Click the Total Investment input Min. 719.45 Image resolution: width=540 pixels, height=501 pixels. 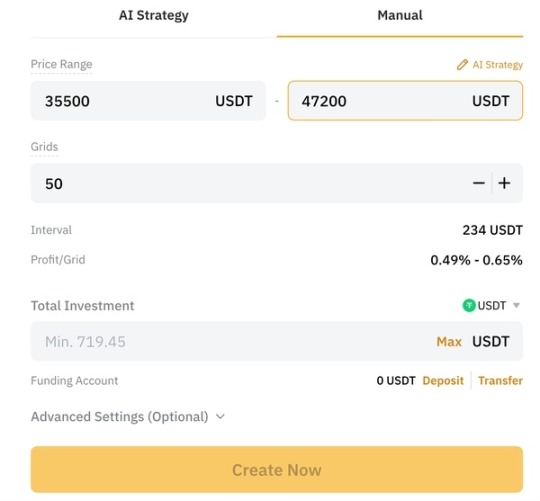pos(231,342)
